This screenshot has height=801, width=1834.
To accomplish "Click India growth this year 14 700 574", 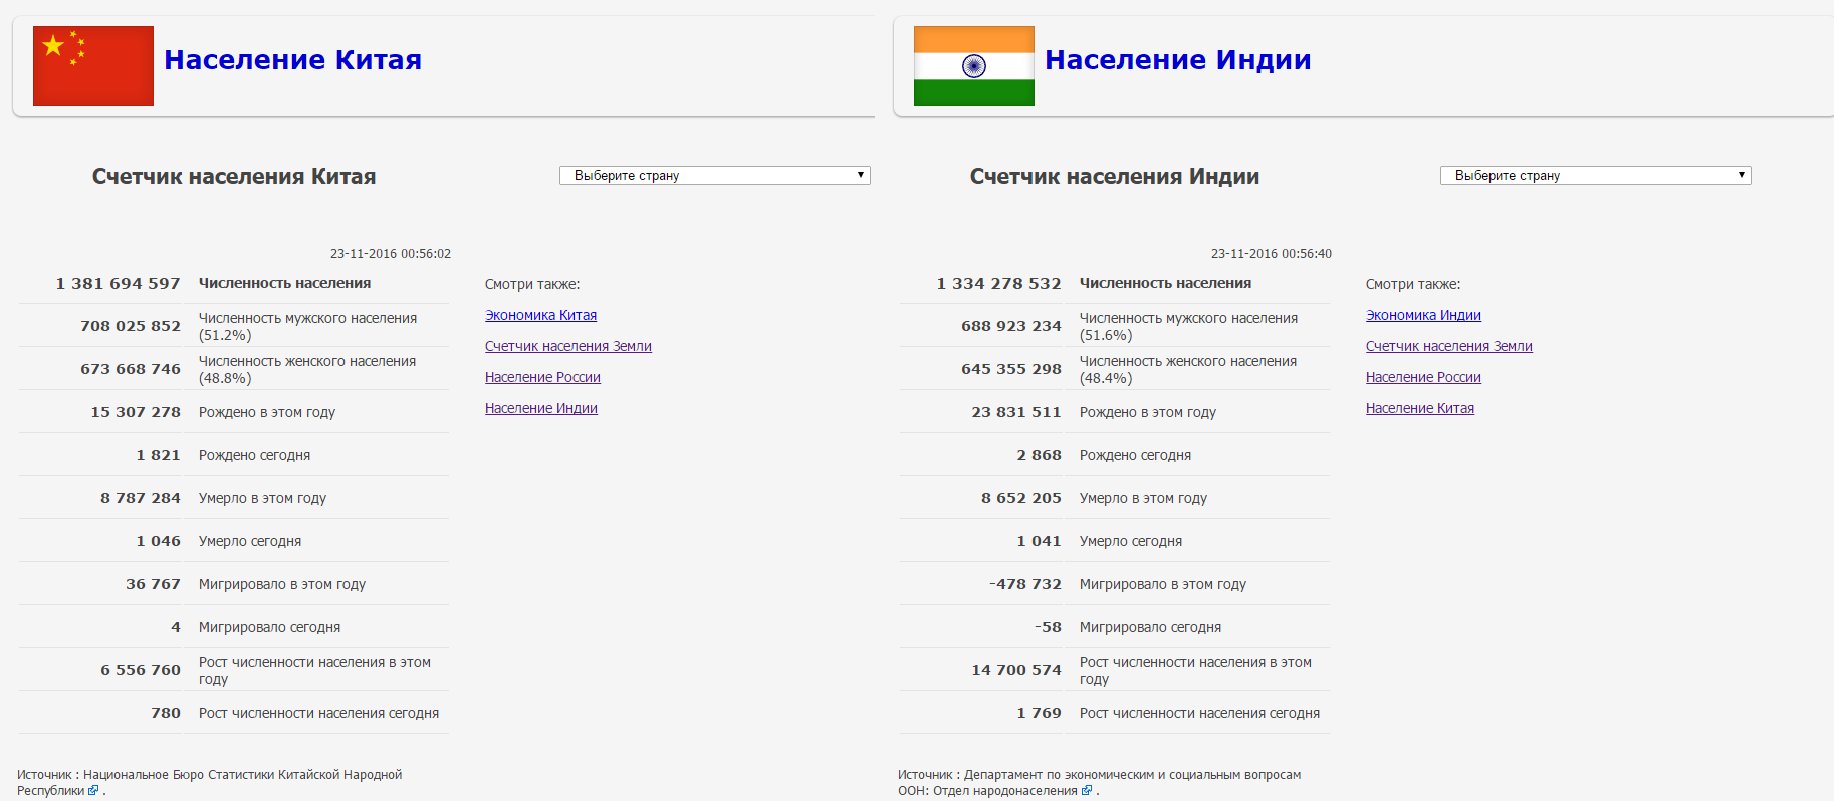I will click(1016, 670).
